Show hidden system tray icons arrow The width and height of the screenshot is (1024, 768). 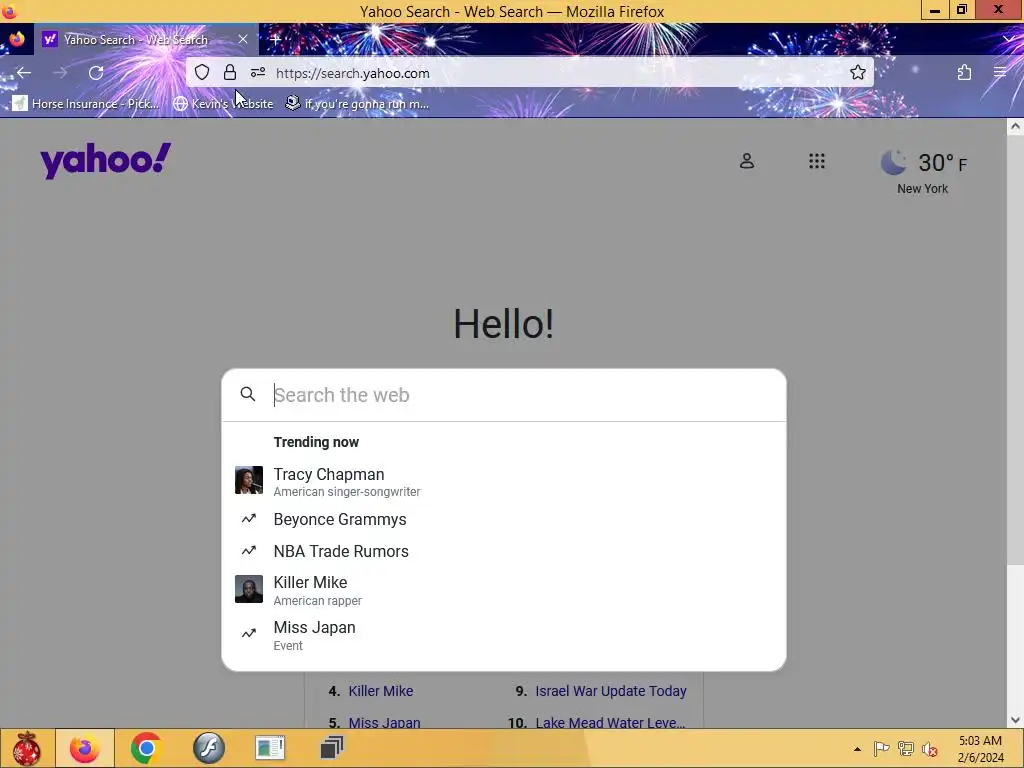[857, 749]
